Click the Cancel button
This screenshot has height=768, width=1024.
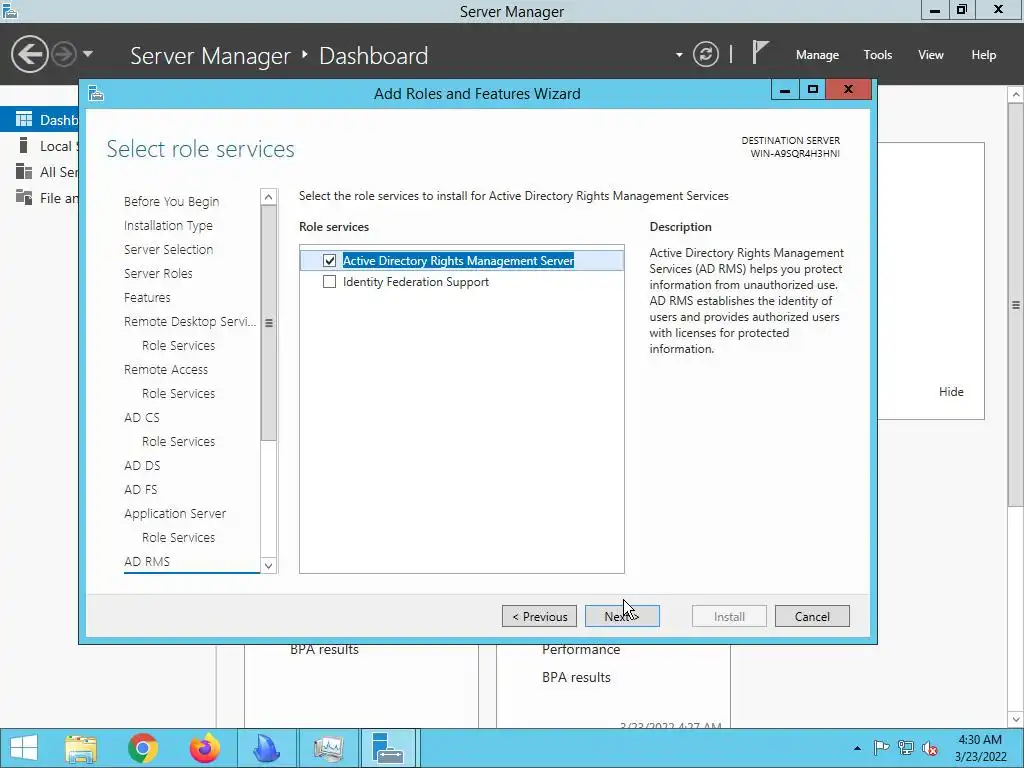pyautogui.click(x=812, y=616)
